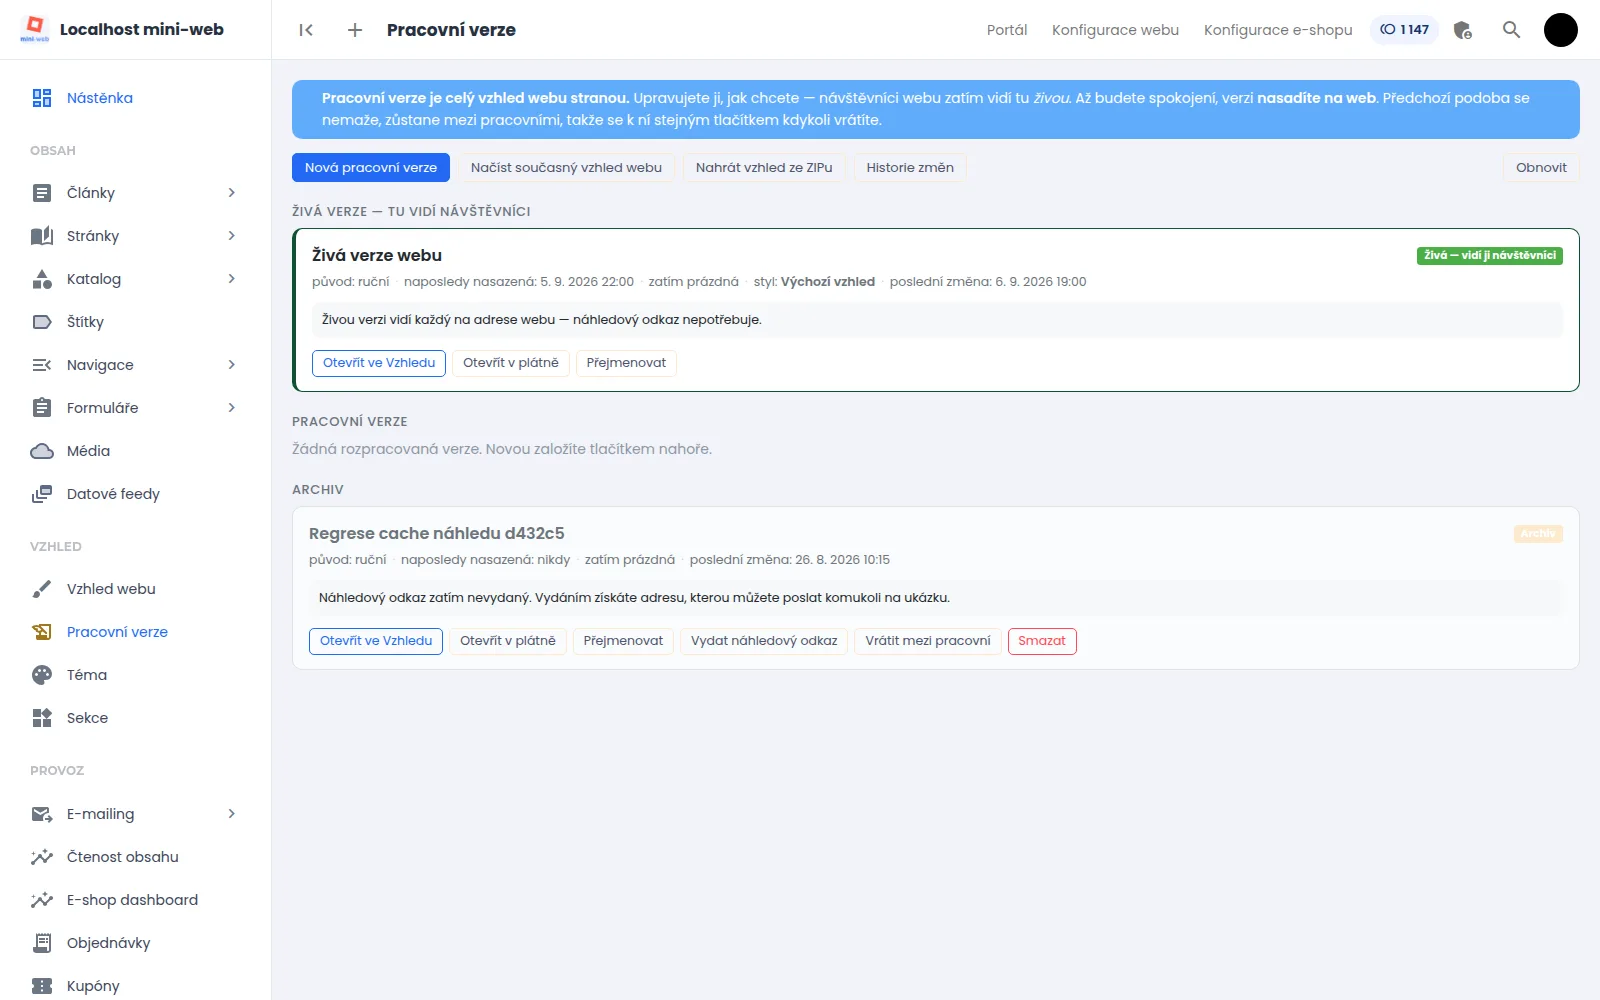
Task: Go to Portál in top menu
Action: pyautogui.click(x=1007, y=30)
